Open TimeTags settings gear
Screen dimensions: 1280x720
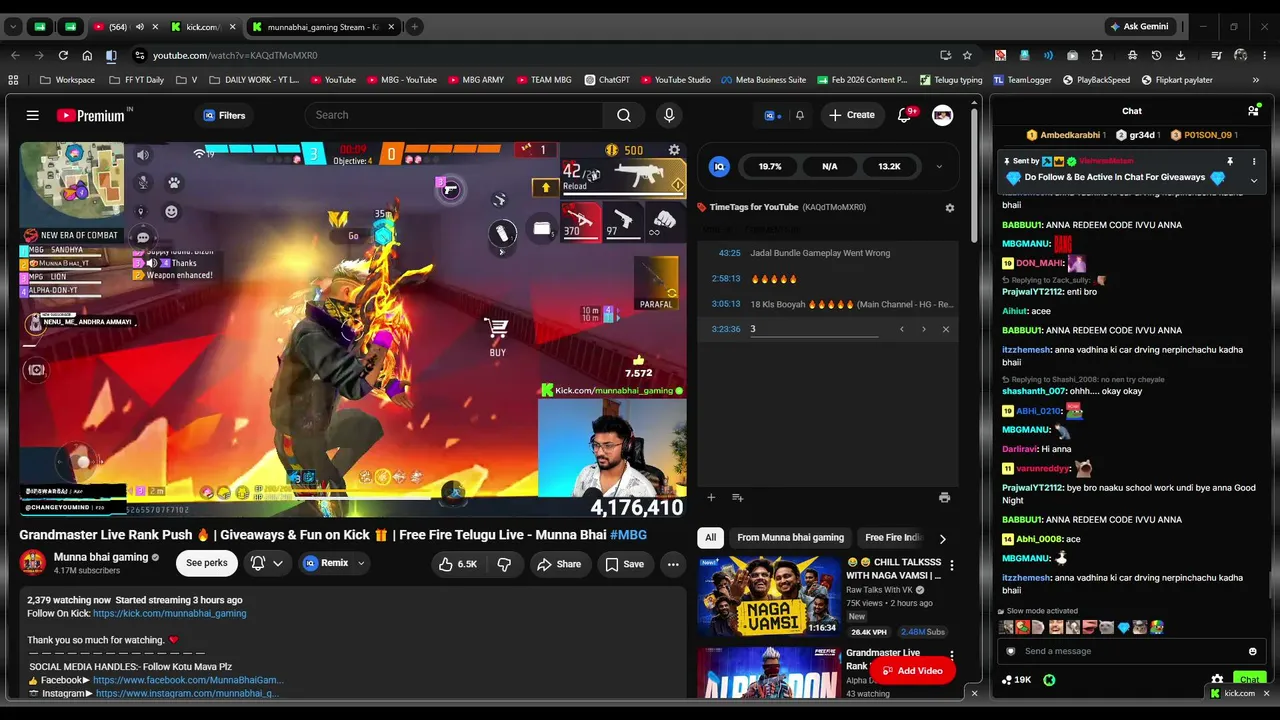[x=949, y=208]
